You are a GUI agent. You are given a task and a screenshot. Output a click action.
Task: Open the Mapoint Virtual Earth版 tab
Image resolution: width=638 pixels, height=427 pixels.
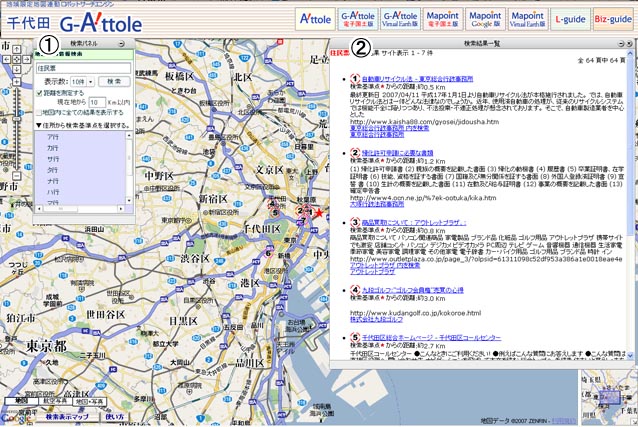pyautogui.click(x=527, y=19)
